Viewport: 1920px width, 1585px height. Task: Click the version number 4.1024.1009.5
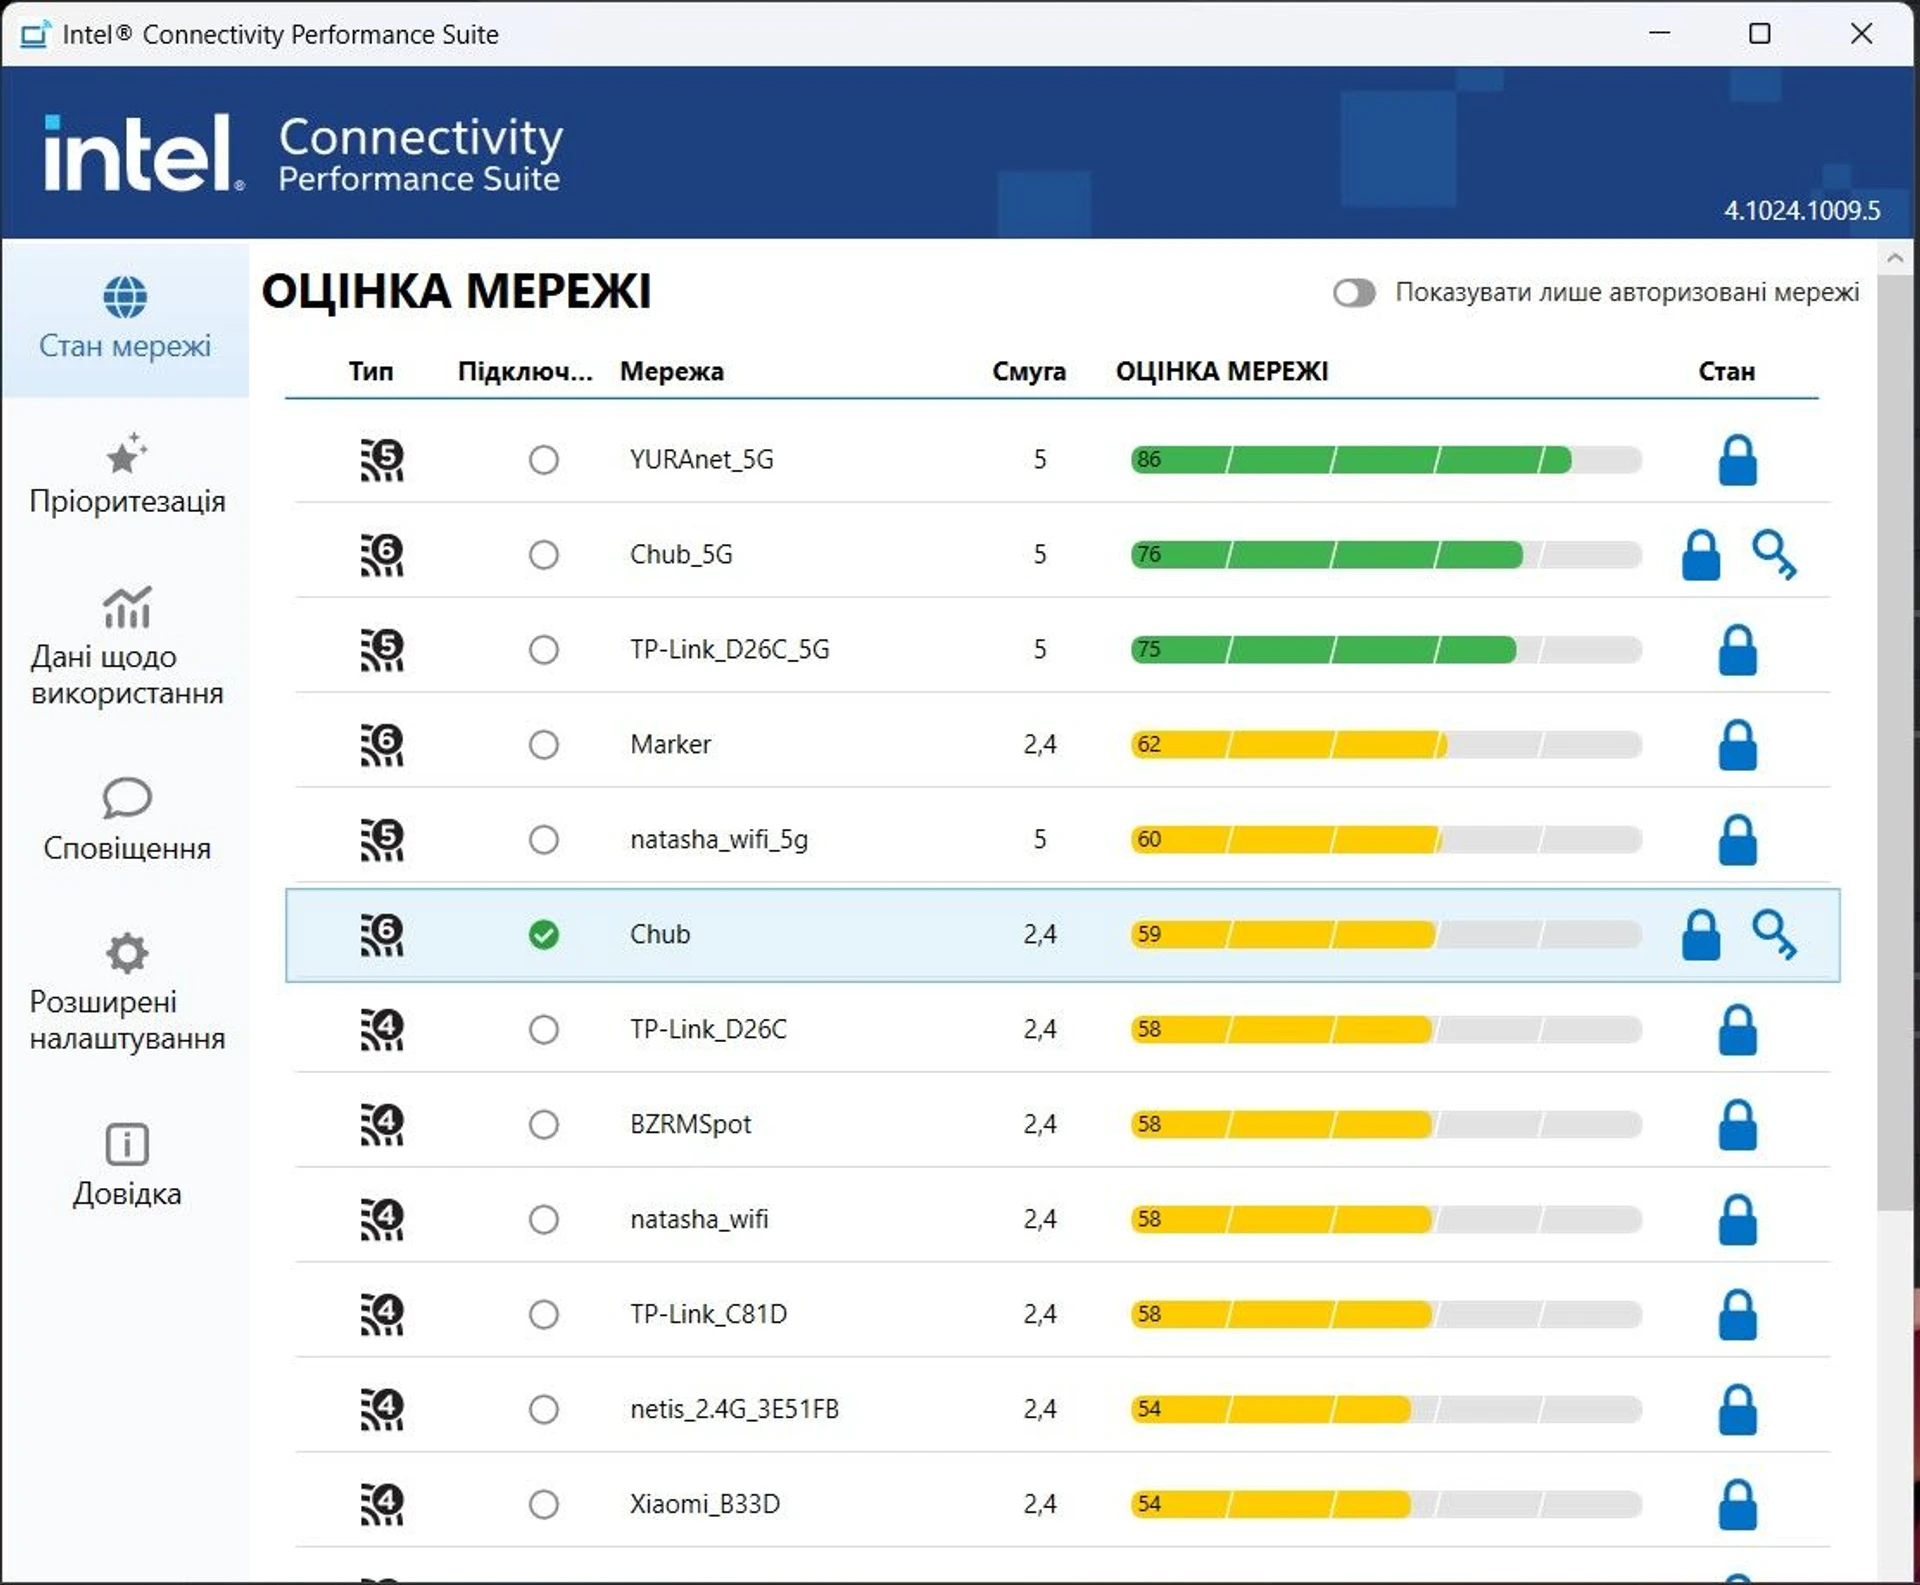click(1802, 211)
